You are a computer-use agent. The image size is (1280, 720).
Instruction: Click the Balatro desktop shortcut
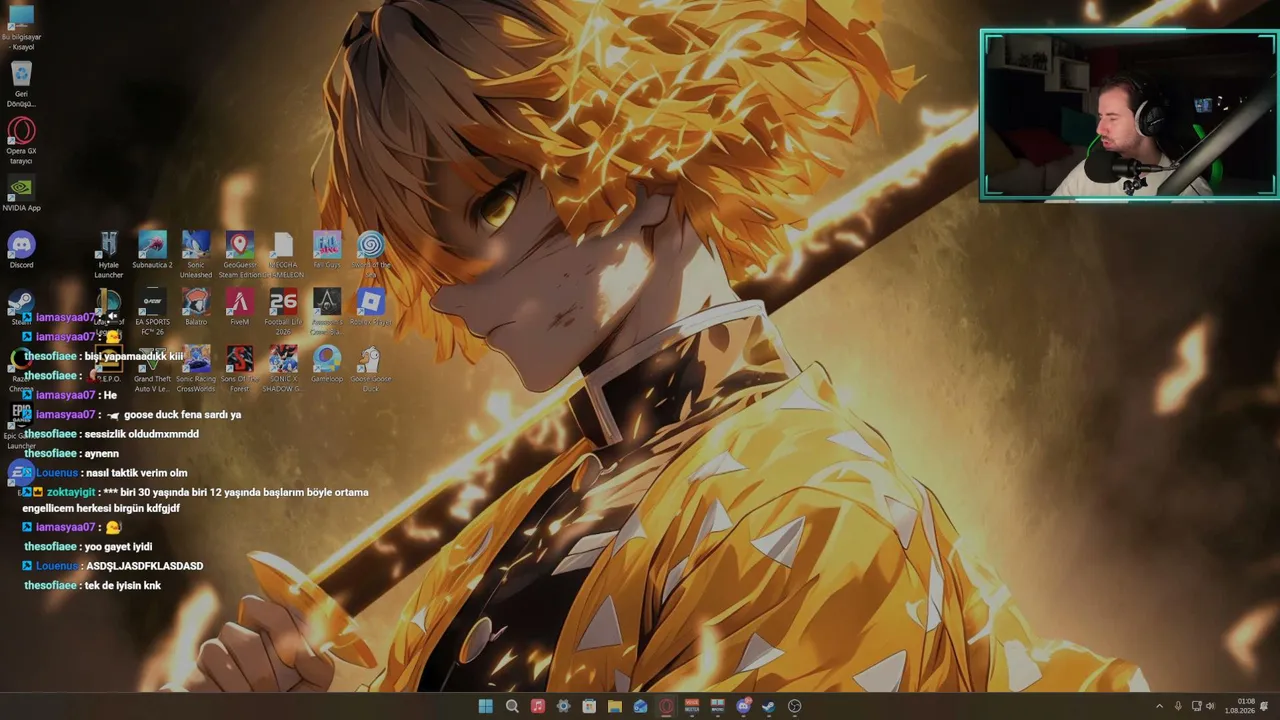pyautogui.click(x=196, y=308)
